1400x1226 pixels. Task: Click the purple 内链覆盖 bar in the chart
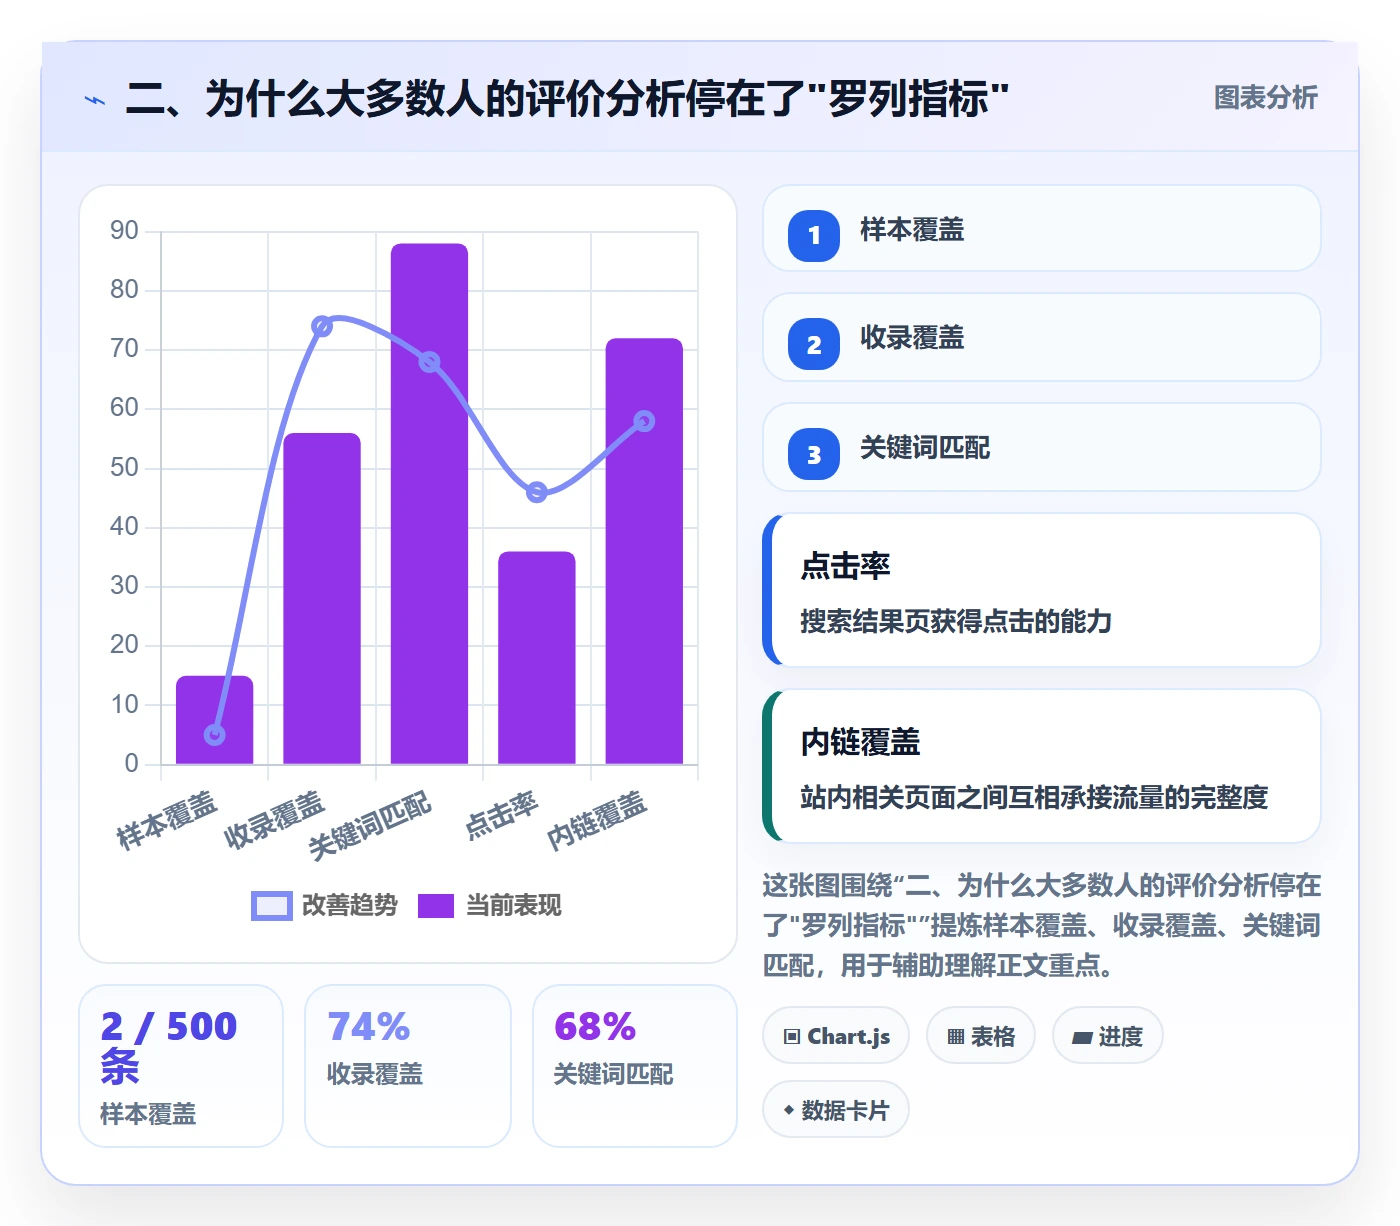click(644, 551)
